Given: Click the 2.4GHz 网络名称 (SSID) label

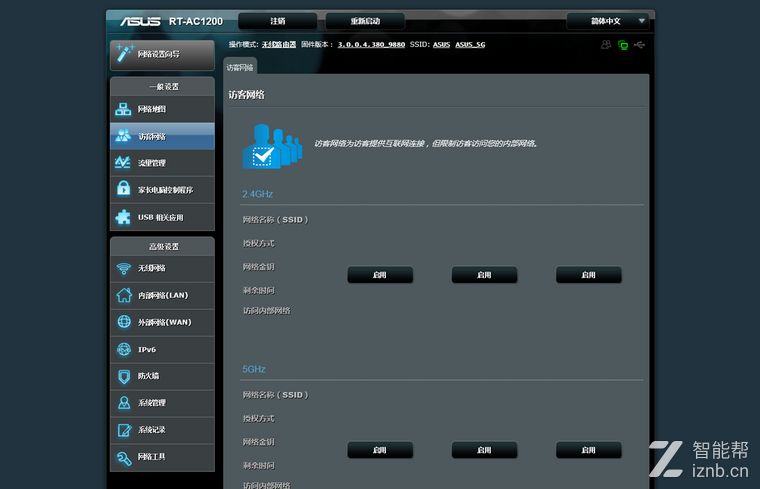Looking at the screenshot, I should 275,220.
